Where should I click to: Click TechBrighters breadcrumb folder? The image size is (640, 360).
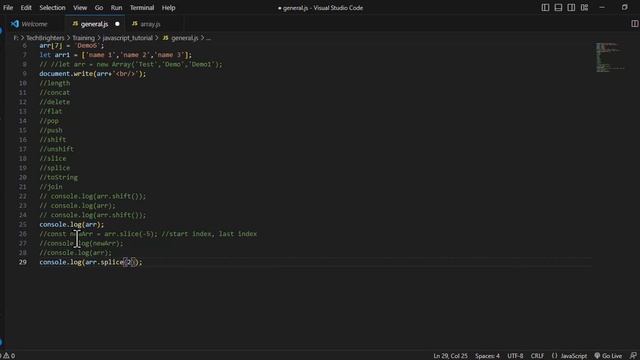tap(45, 38)
